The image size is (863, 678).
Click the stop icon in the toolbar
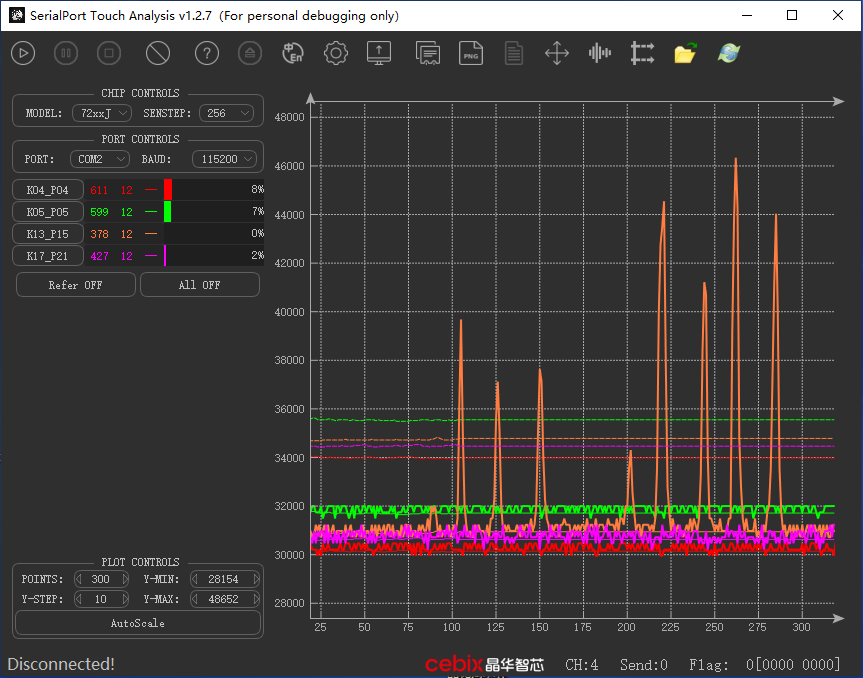[x=109, y=53]
